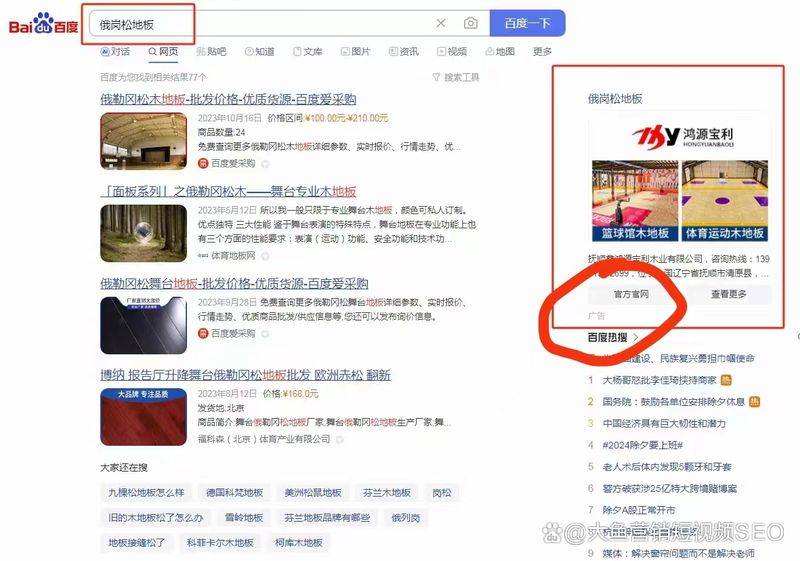Viewport: 800px width, 561px height.
Task: Expand 百度热搜 with the chevron
Action: pyautogui.click(x=636, y=337)
